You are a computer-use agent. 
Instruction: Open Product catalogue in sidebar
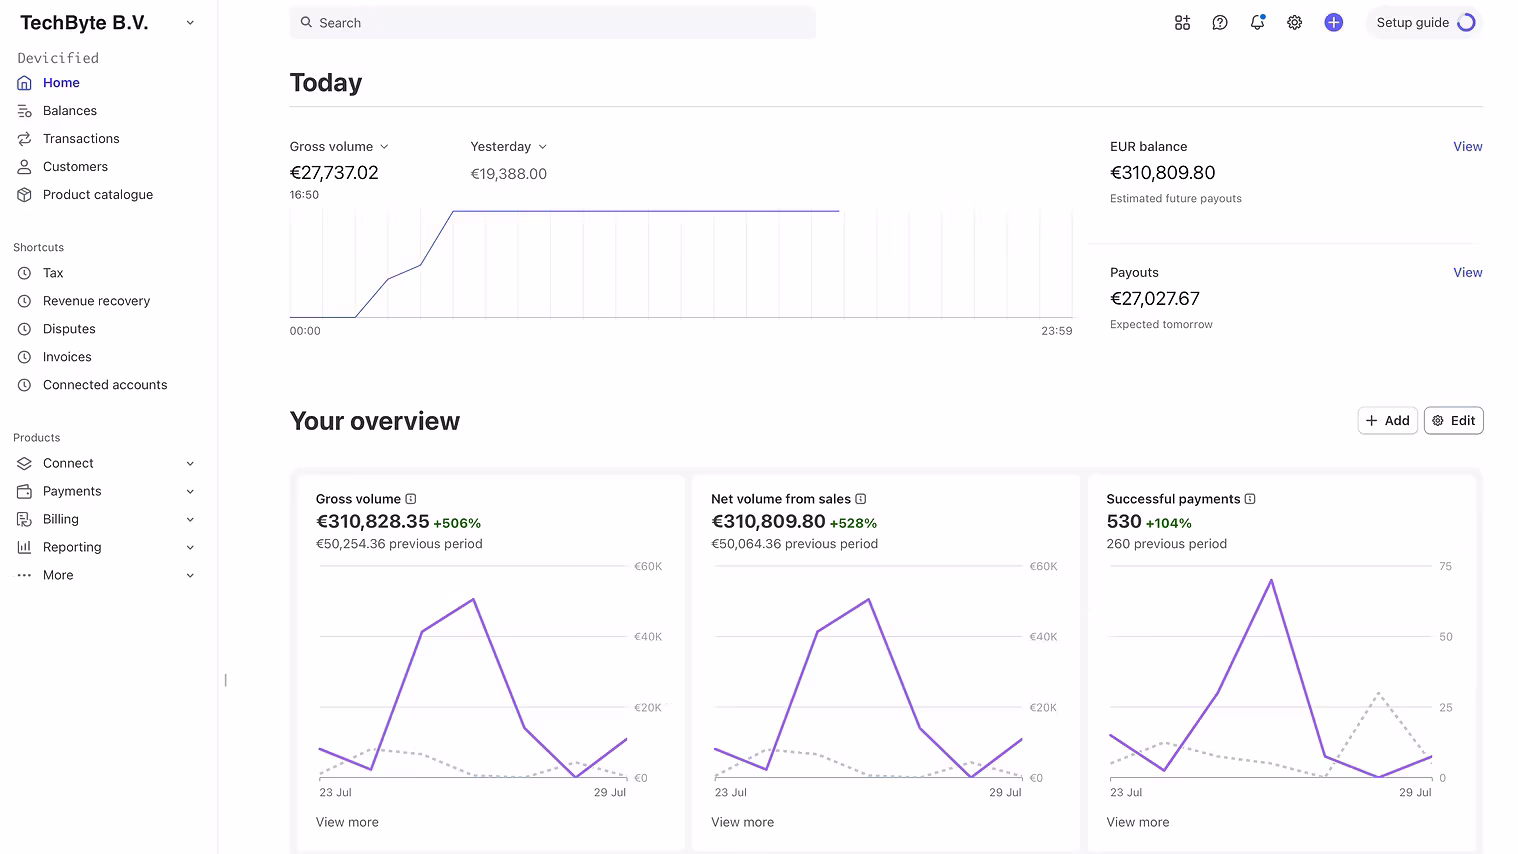tap(97, 195)
